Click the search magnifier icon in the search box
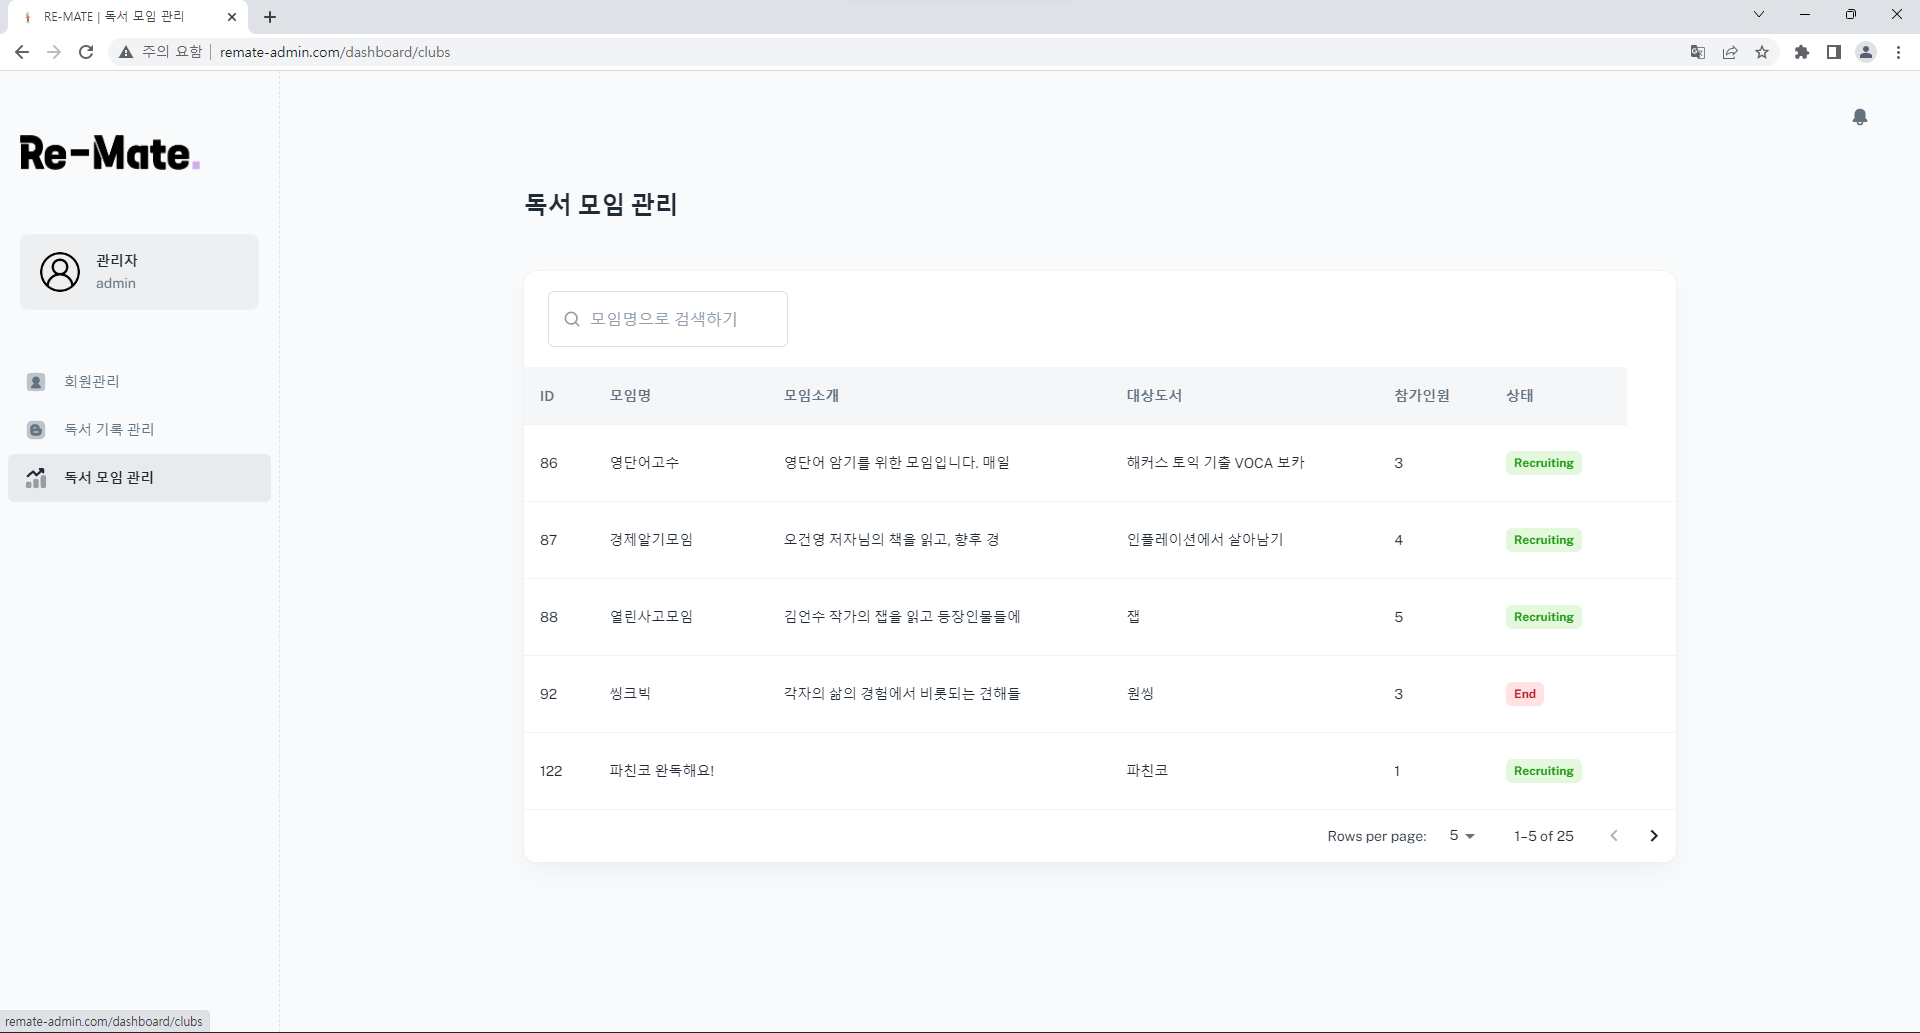 (x=572, y=318)
